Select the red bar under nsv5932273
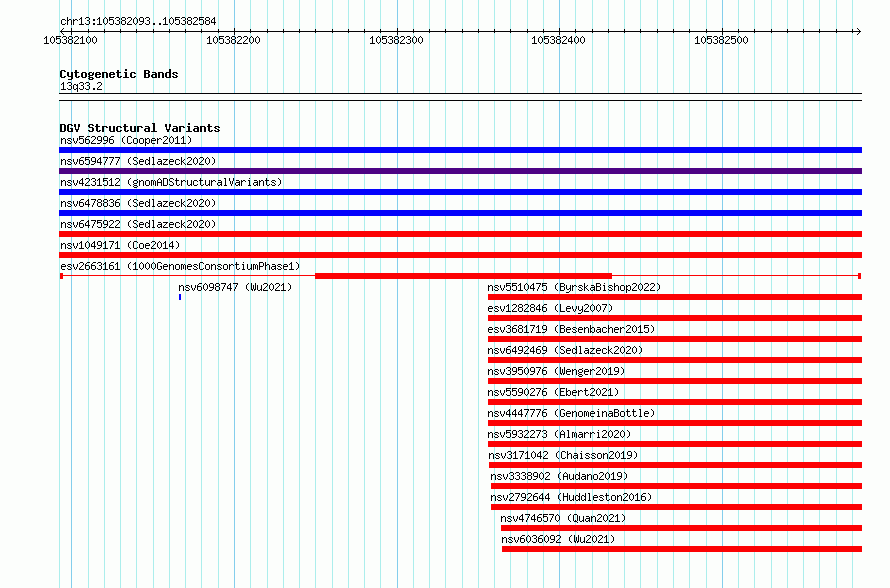The image size is (890, 588). [x=675, y=444]
